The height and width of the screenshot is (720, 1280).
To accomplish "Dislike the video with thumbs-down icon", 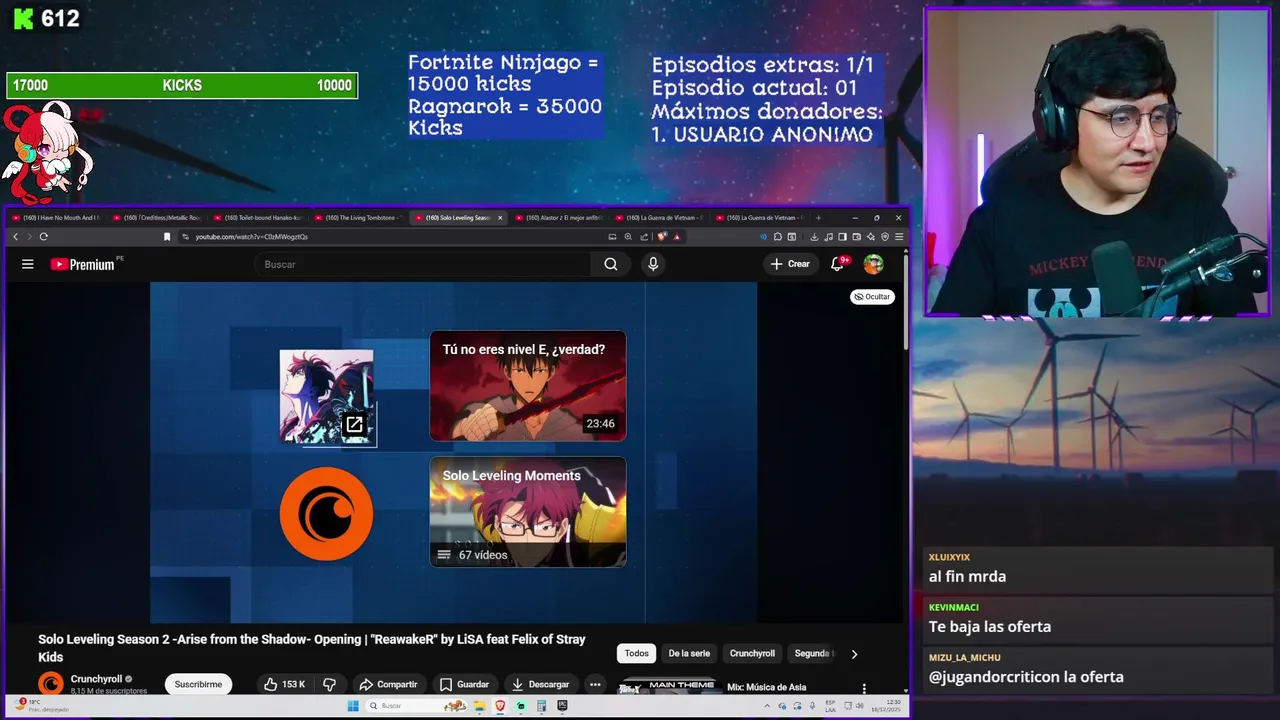I will pyautogui.click(x=329, y=684).
